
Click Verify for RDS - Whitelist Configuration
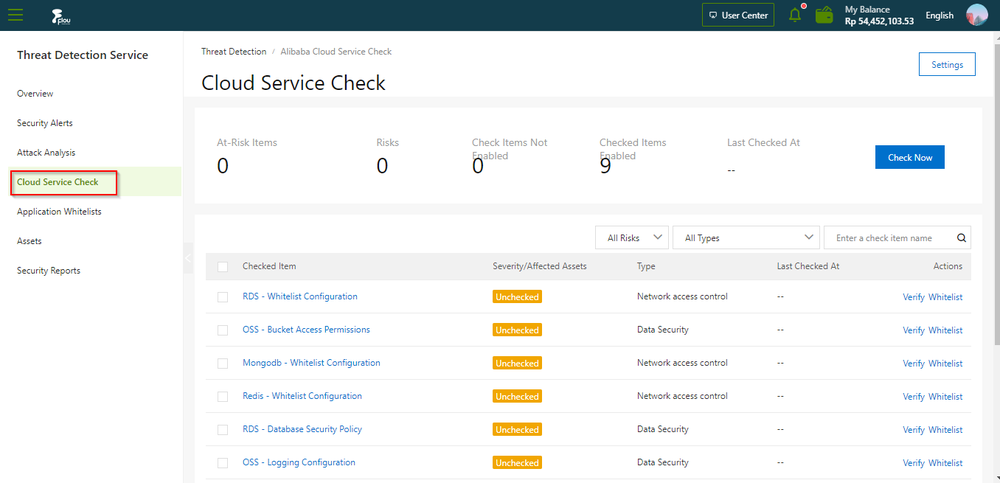click(x=913, y=297)
